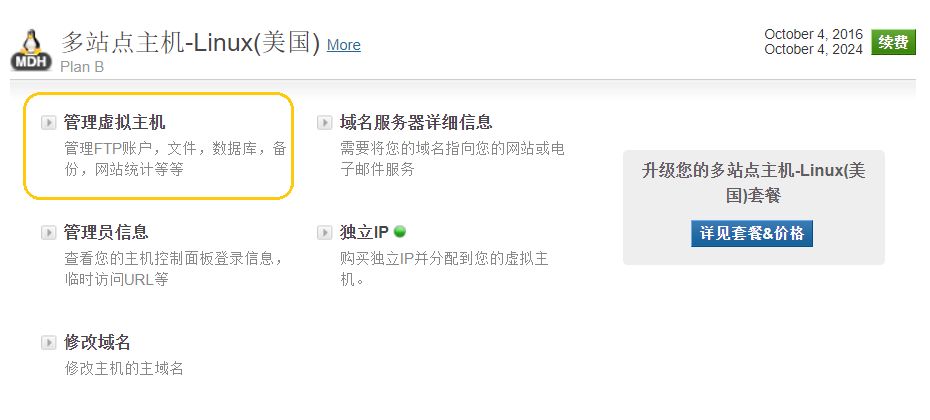Click the Plan B label
930x420 pixels.
[x=82, y=67]
